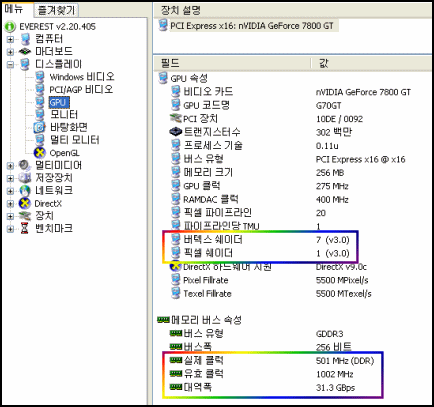Click the value G70GT
This screenshot has height=407, width=434.
click(329, 106)
